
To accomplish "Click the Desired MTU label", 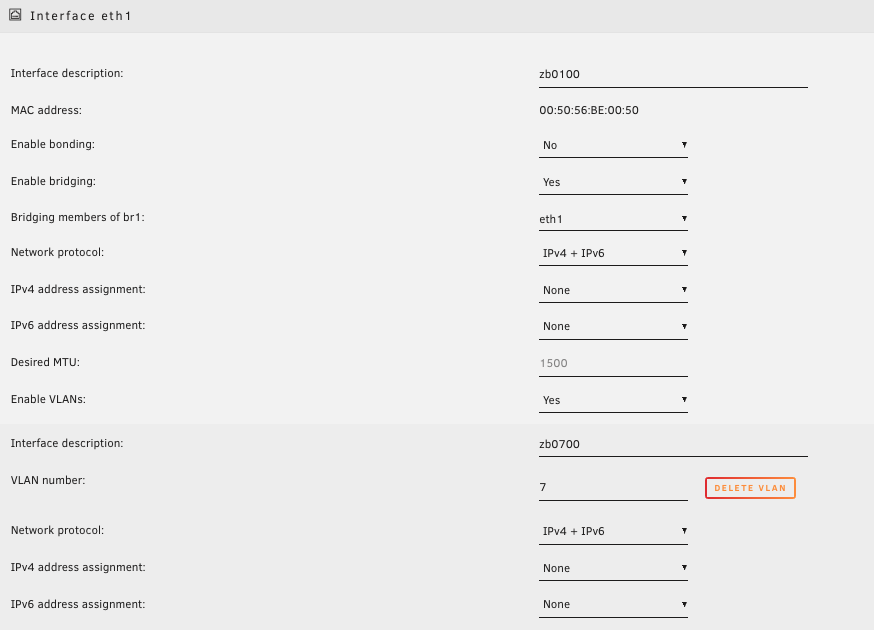I will [x=45, y=362].
